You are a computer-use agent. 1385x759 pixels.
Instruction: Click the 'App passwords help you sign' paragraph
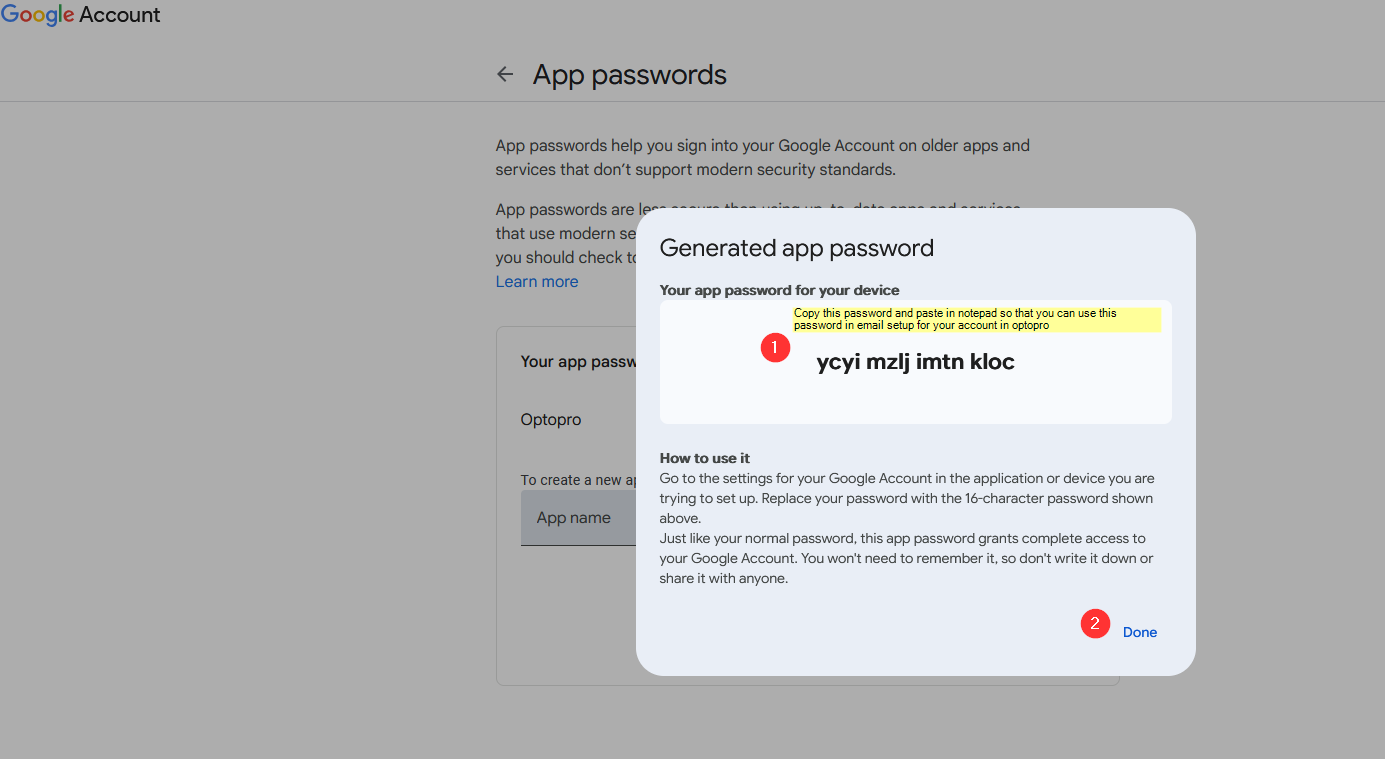762,157
